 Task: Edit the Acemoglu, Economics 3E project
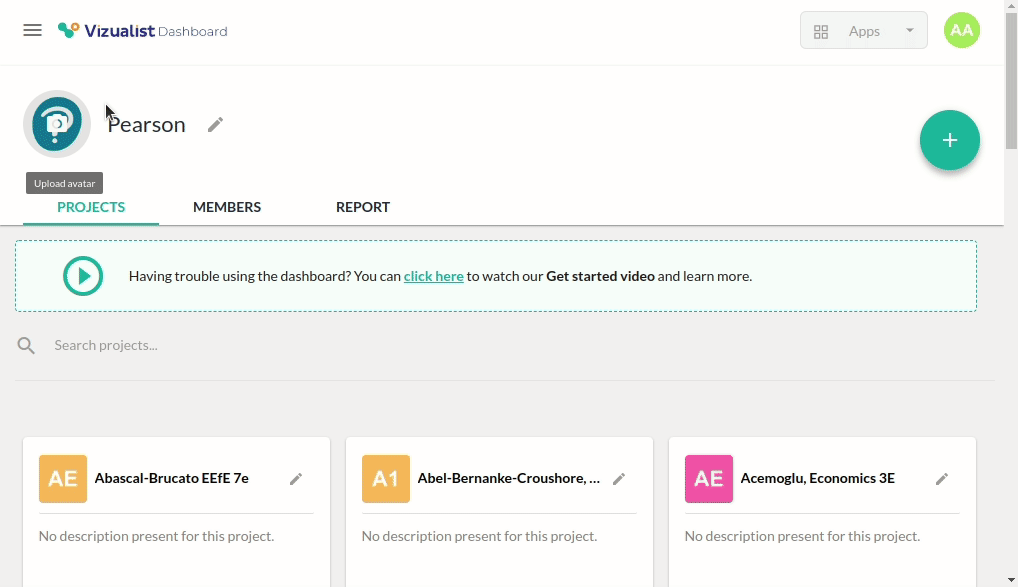942,479
